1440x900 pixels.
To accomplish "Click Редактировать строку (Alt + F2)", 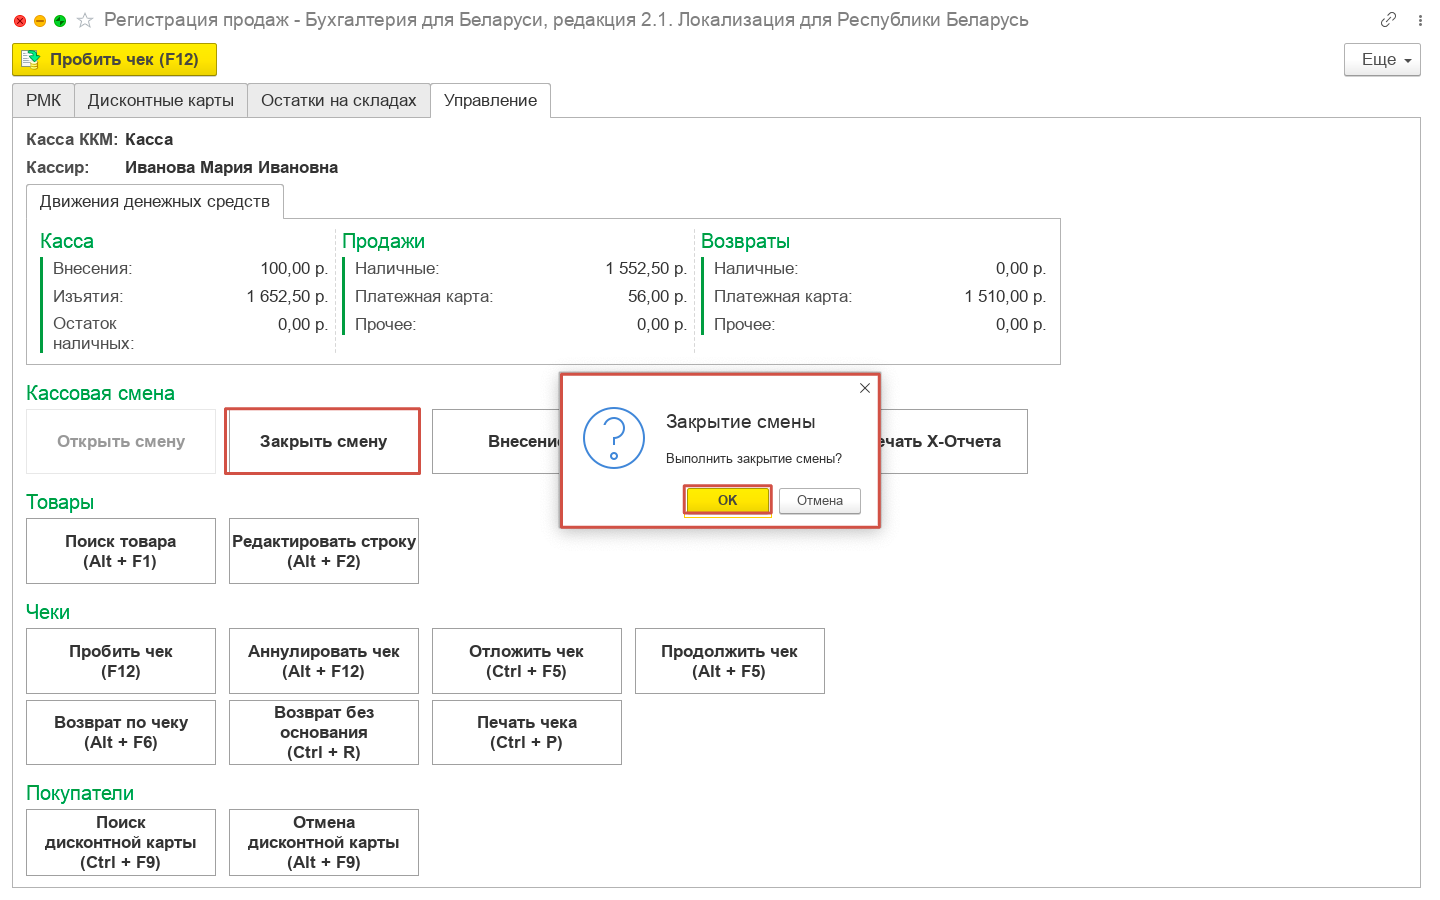I will (x=324, y=551).
